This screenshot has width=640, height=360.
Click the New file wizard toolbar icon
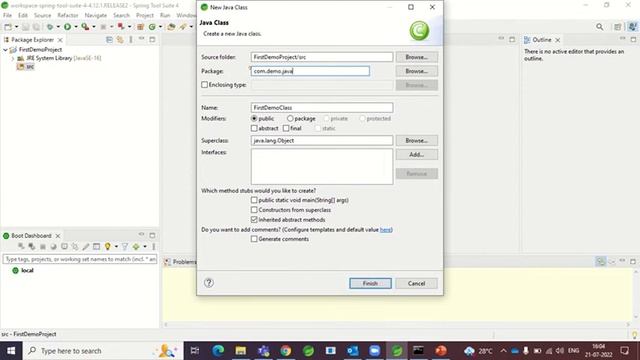[x=8, y=27]
